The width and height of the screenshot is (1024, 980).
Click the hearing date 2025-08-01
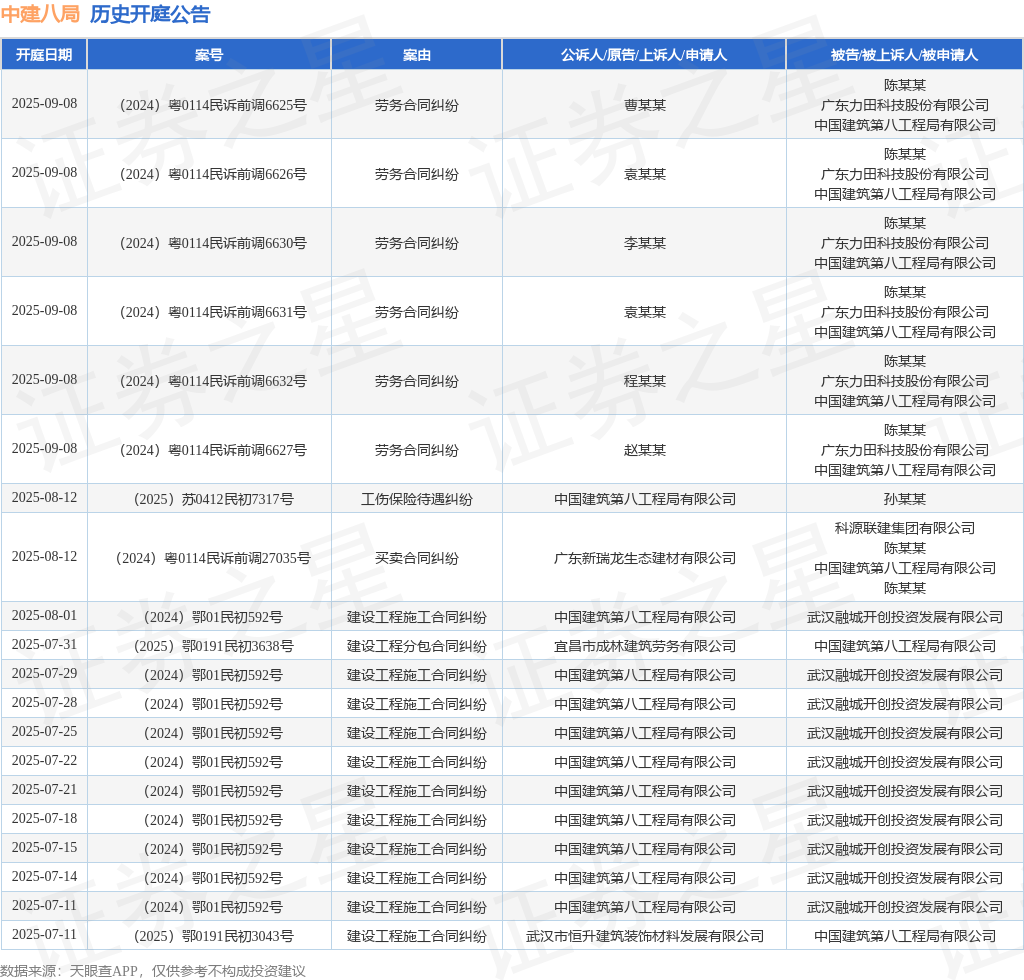click(44, 616)
